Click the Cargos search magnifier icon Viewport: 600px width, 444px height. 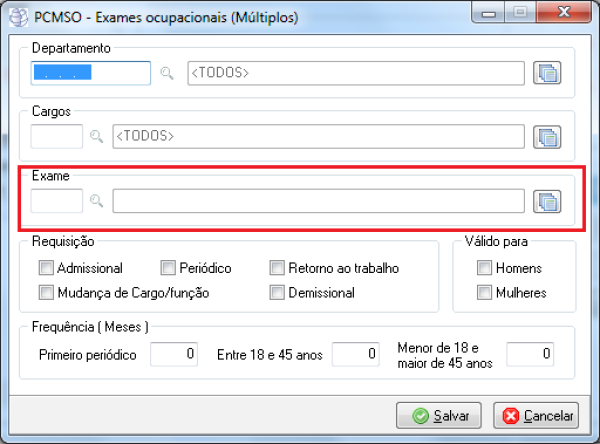(97, 137)
